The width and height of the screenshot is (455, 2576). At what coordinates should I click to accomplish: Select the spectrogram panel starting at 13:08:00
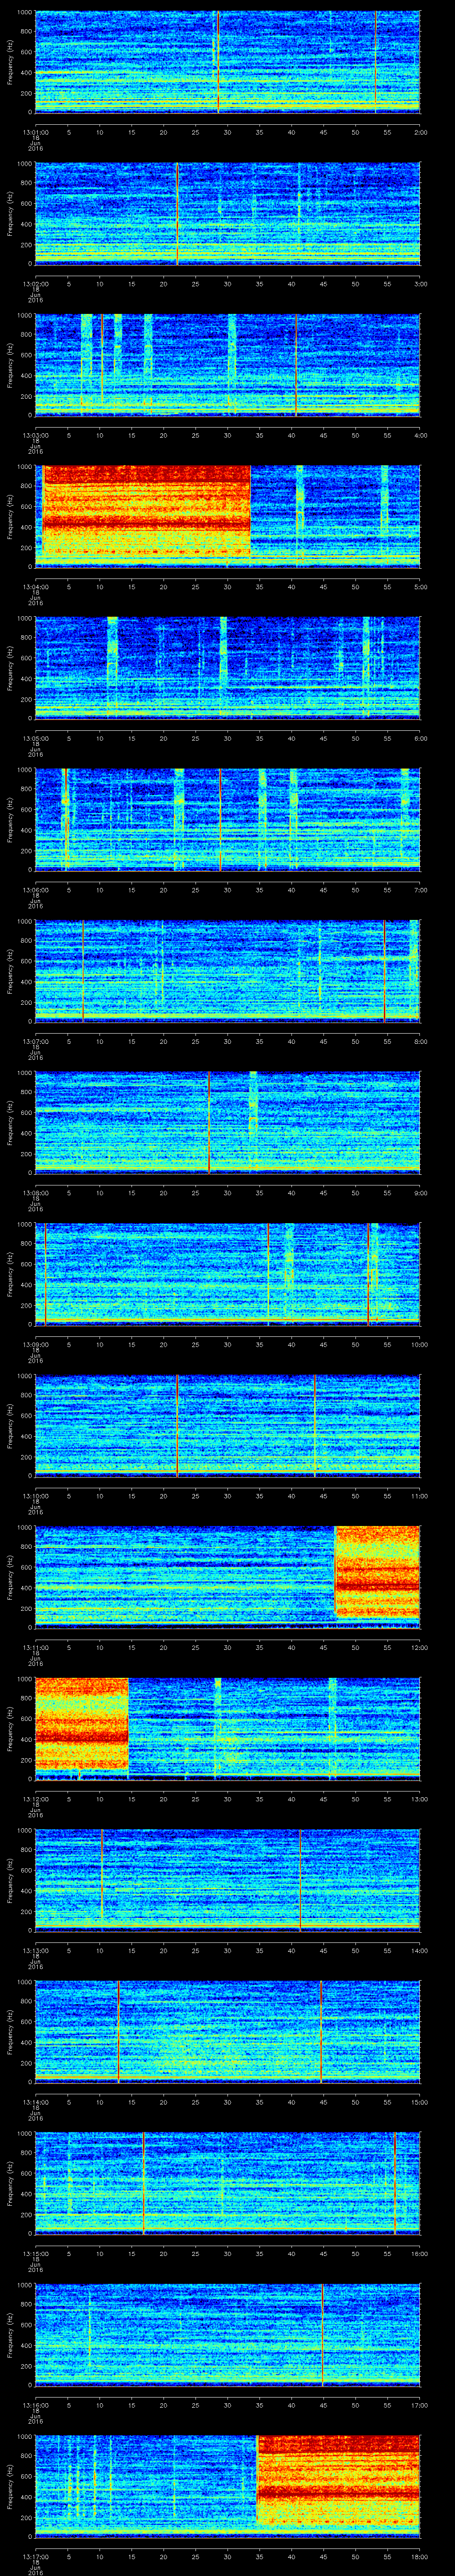point(227,1123)
